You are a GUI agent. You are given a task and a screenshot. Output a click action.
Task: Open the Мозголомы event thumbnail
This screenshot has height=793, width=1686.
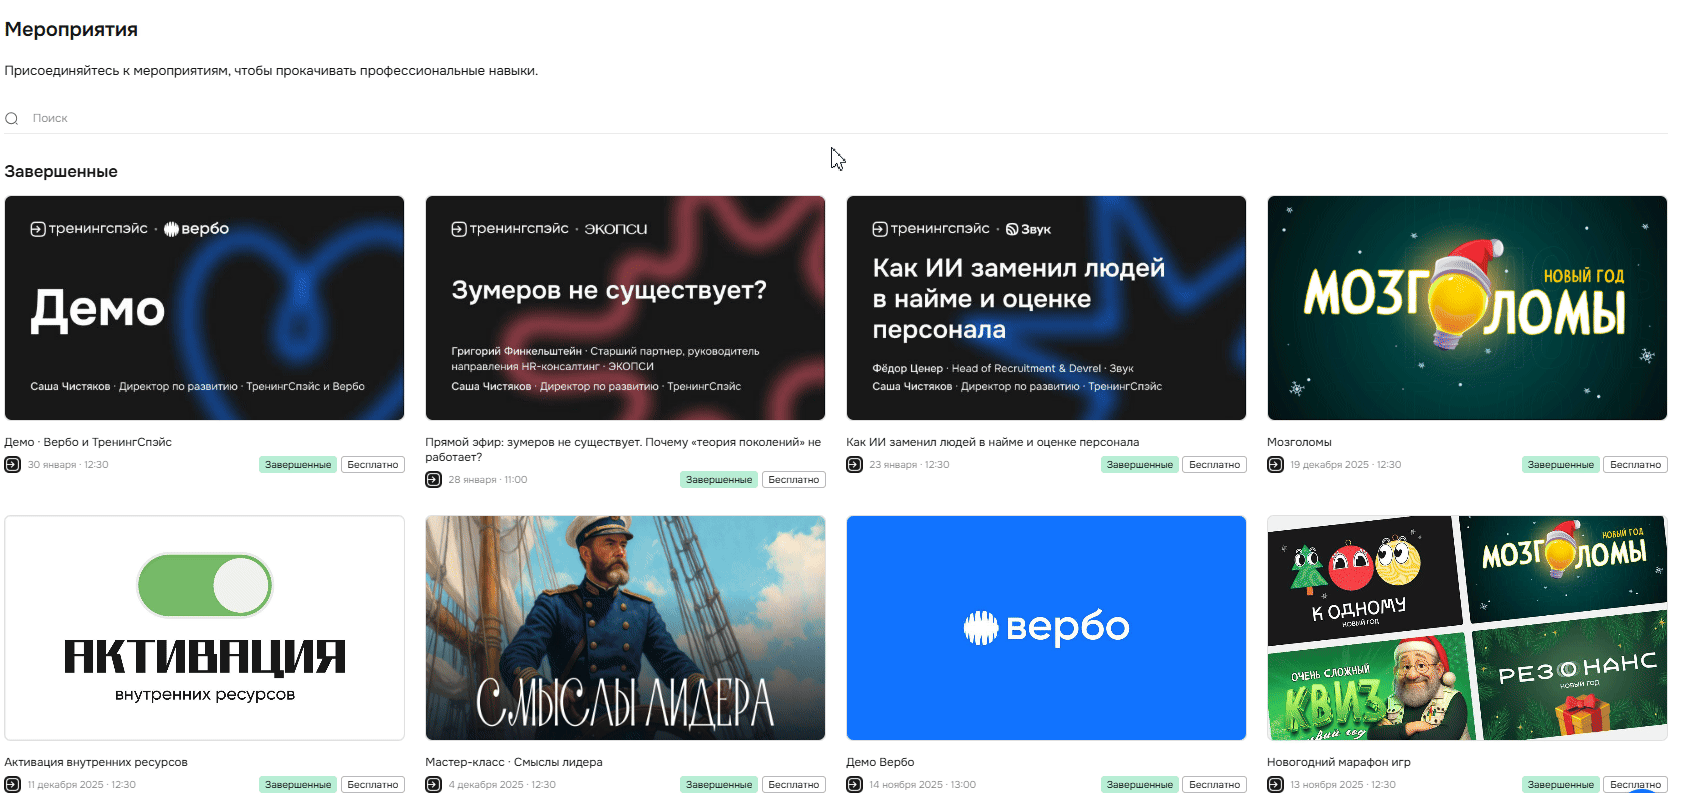point(1468,308)
